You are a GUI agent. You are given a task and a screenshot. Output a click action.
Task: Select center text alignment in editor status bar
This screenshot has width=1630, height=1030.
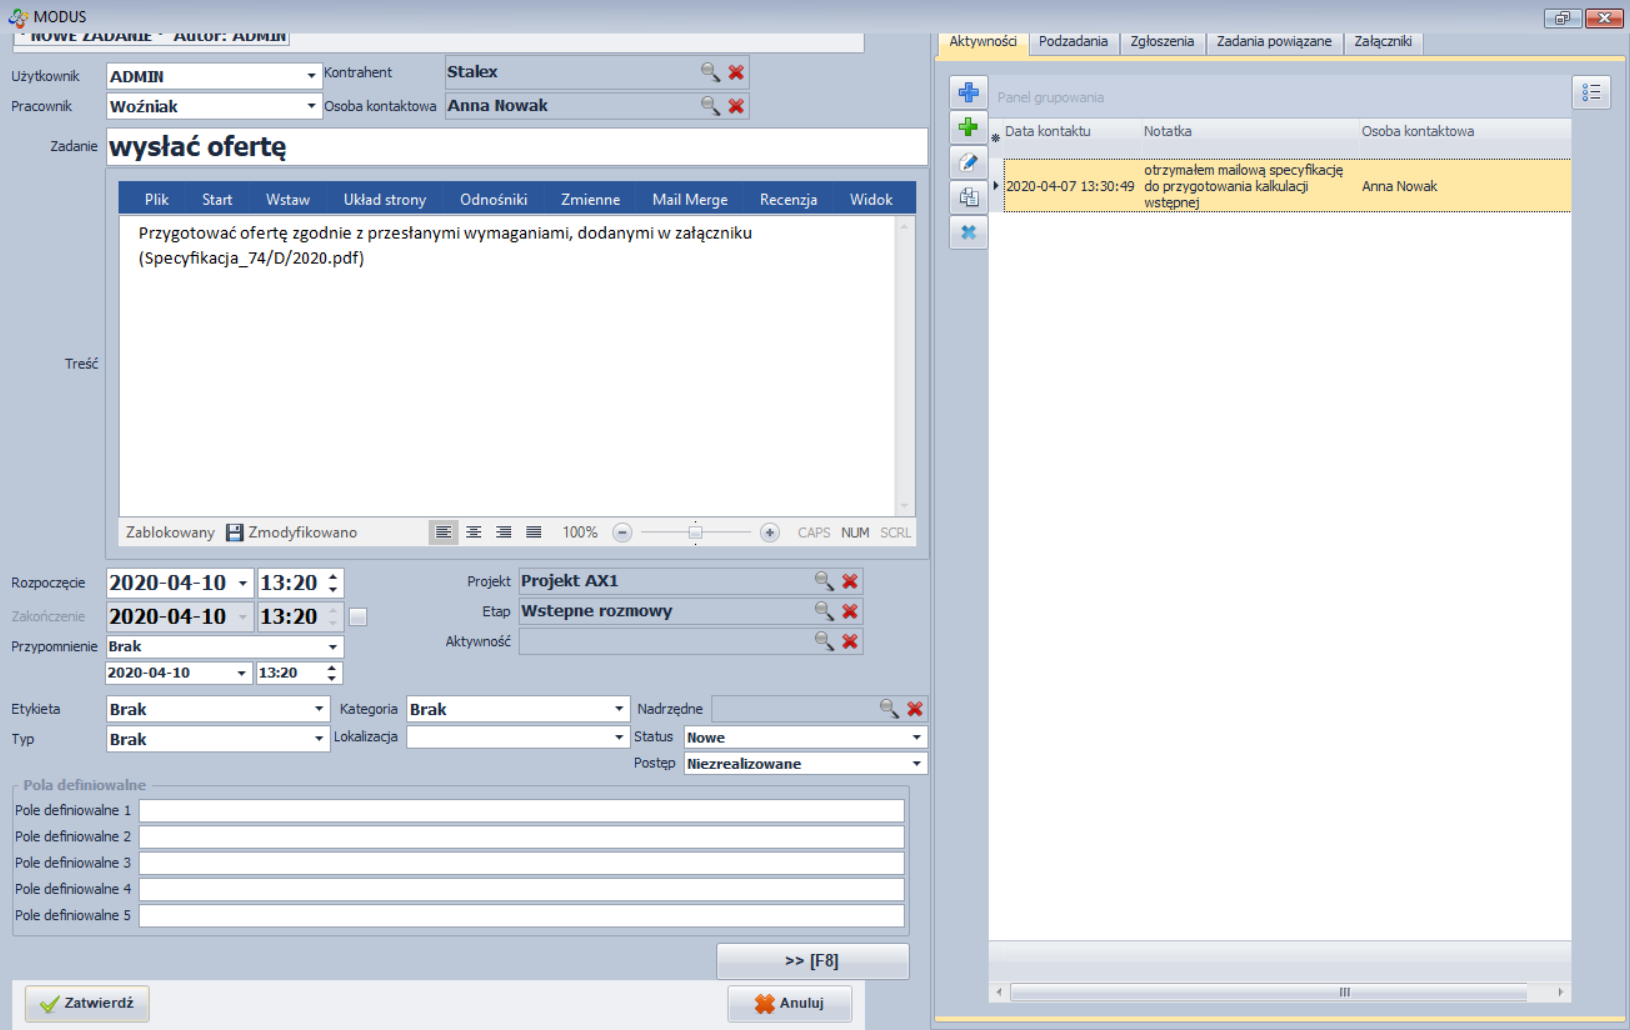pos(474,532)
